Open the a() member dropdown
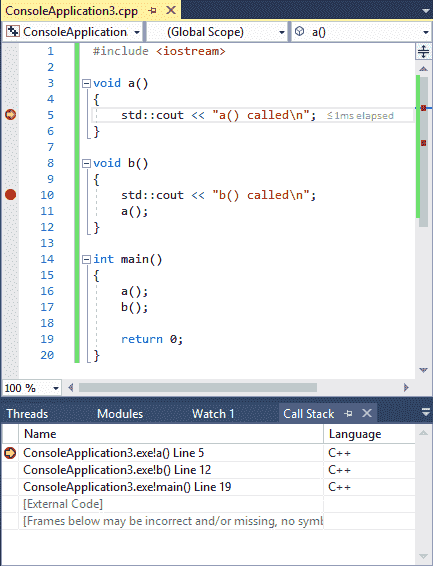The image size is (433, 566). [362, 32]
